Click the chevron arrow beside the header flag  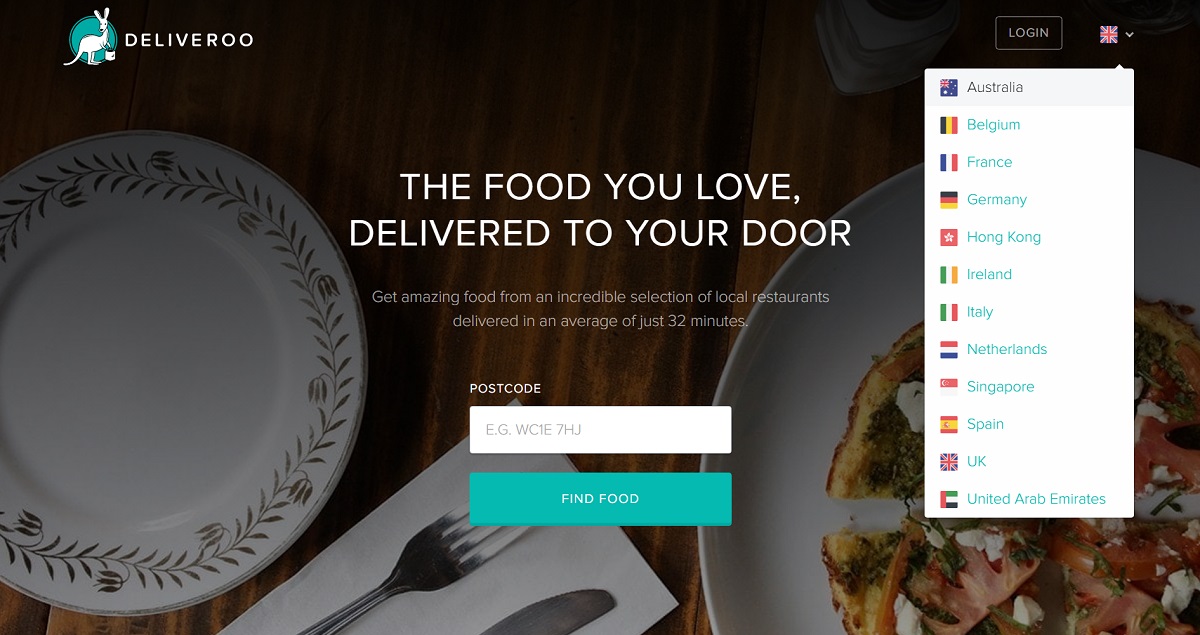coord(1129,35)
